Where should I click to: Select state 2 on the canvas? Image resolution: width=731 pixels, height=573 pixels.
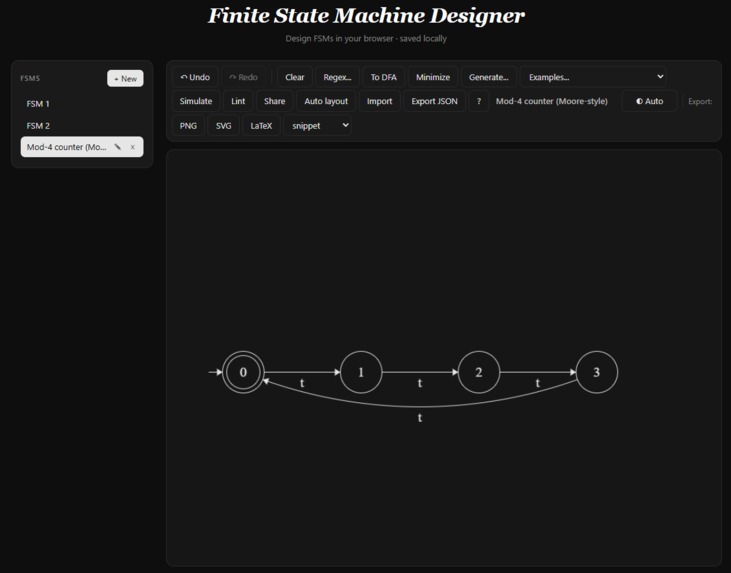pos(479,372)
